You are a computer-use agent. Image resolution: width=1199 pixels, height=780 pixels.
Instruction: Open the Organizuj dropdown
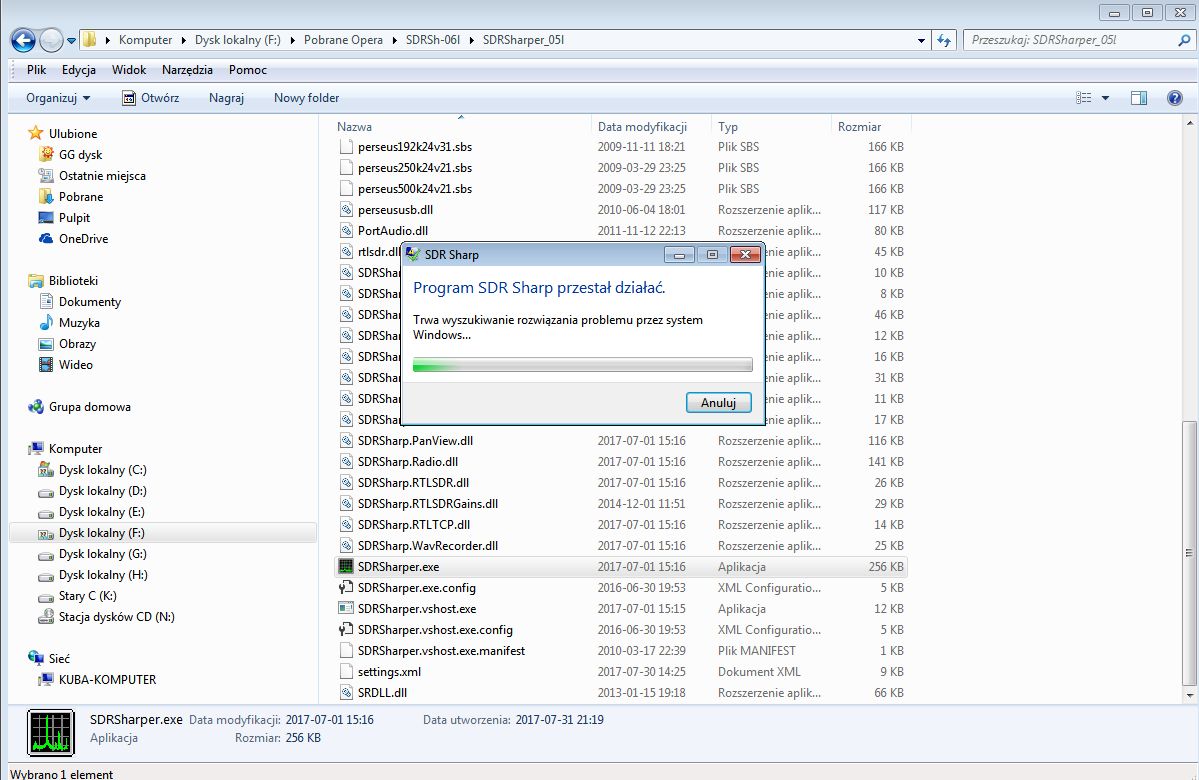pyautogui.click(x=58, y=98)
